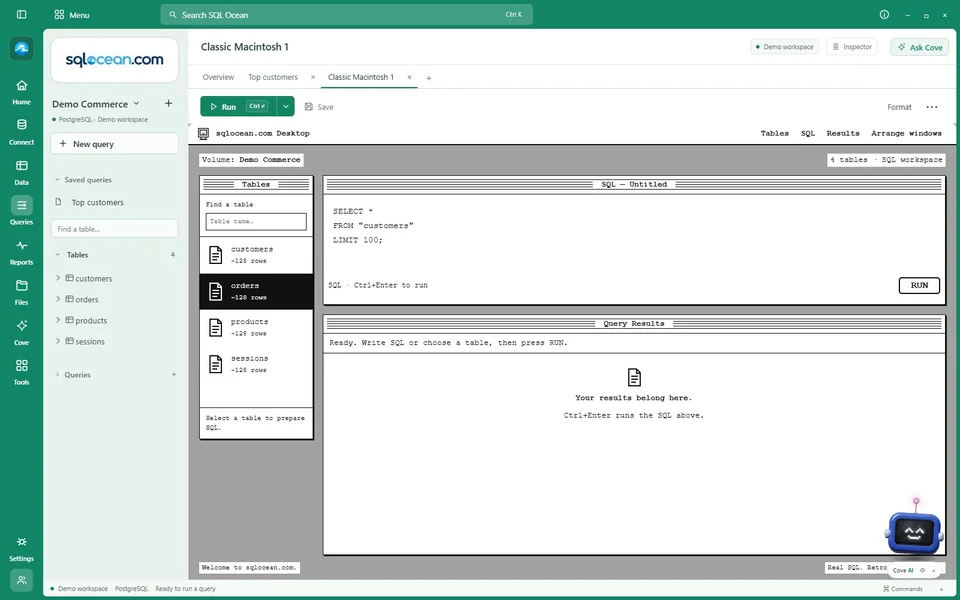Click the retro RUN button

[x=919, y=285]
